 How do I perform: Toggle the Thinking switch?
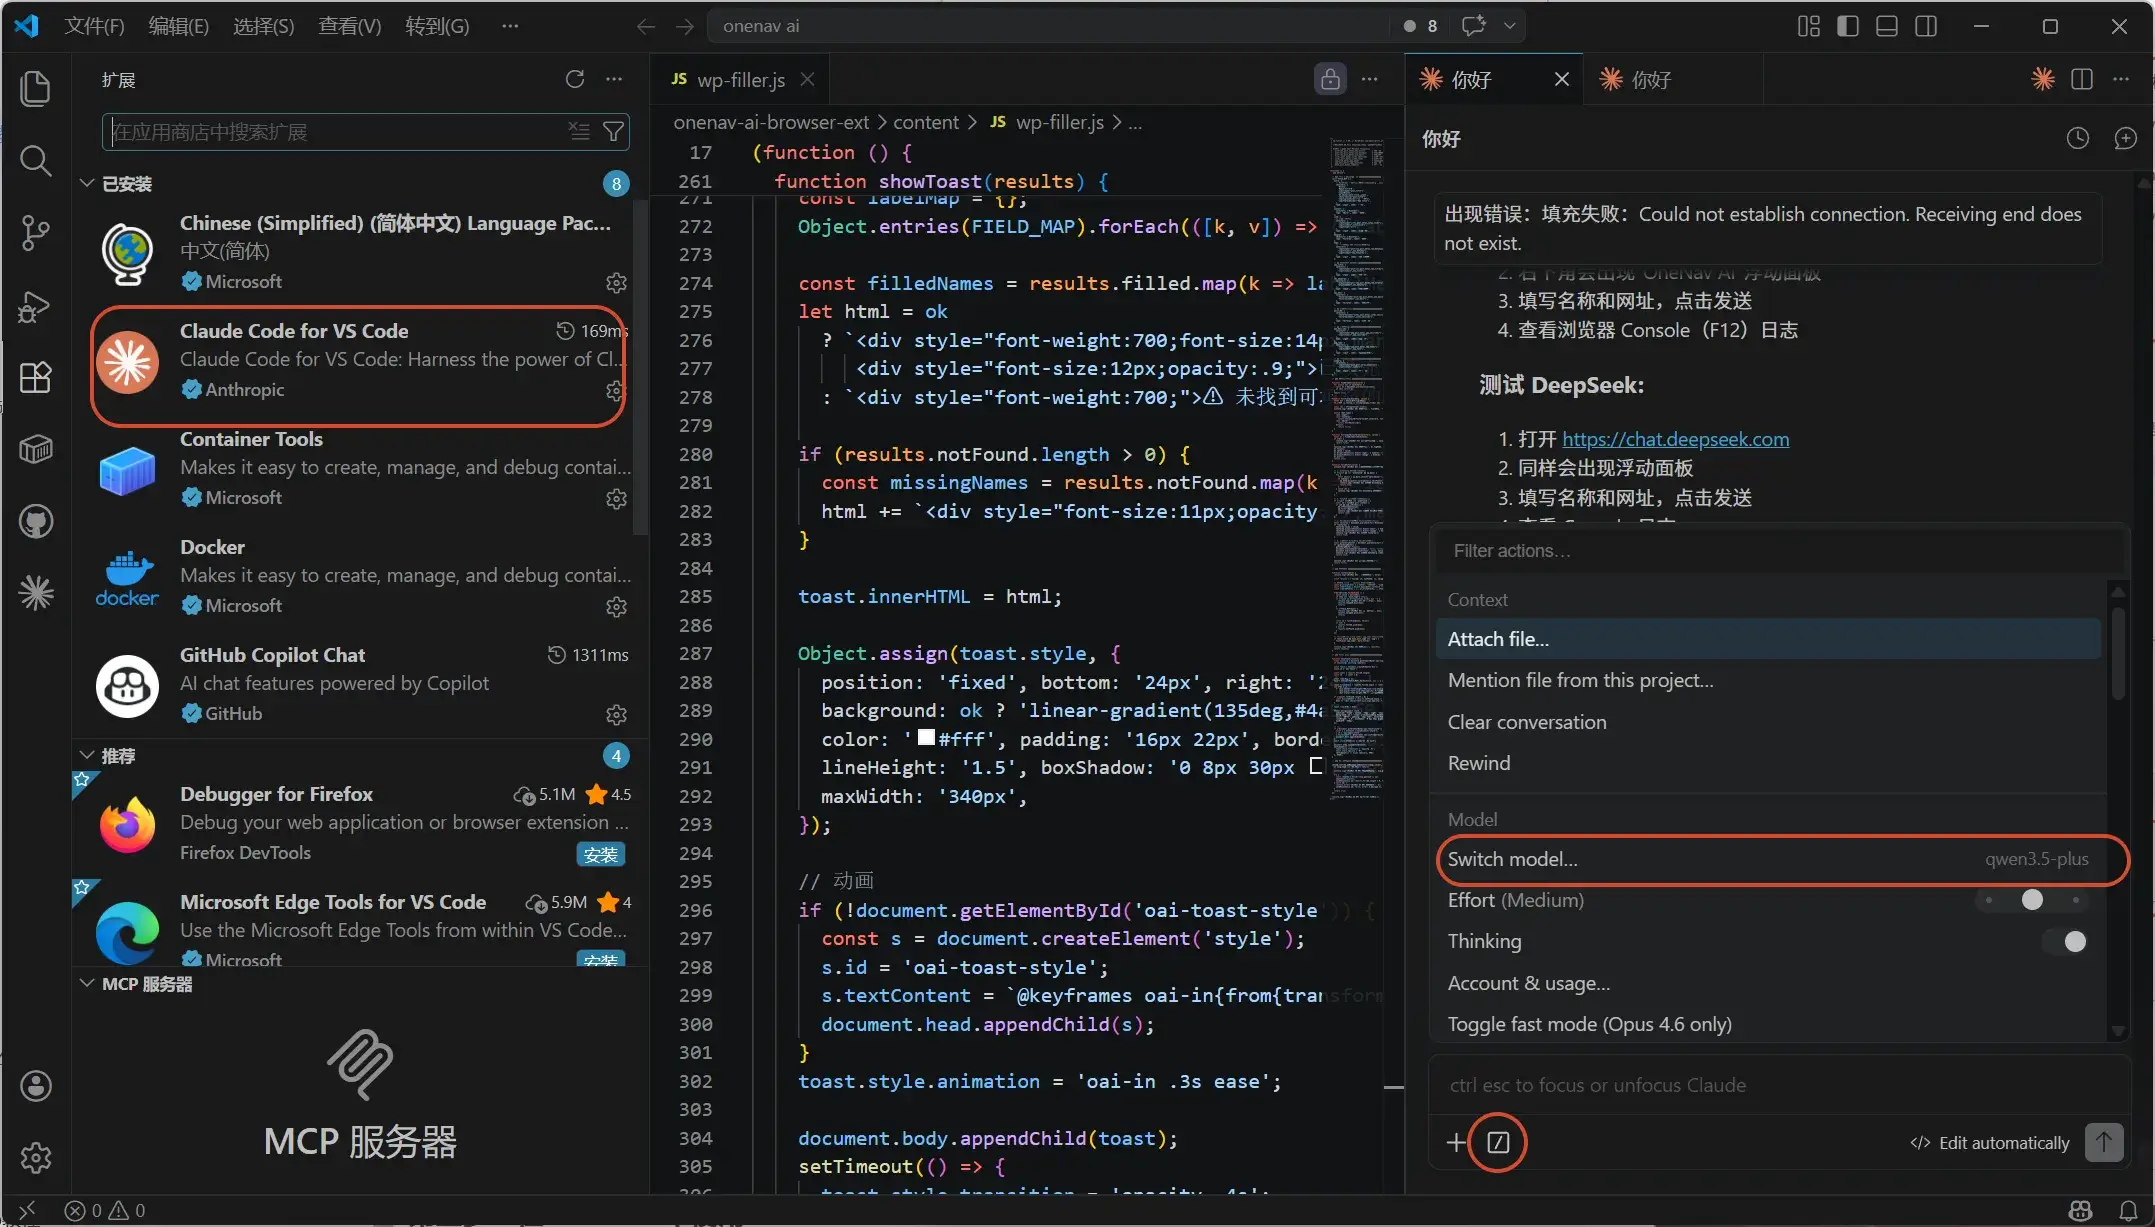tap(2067, 941)
